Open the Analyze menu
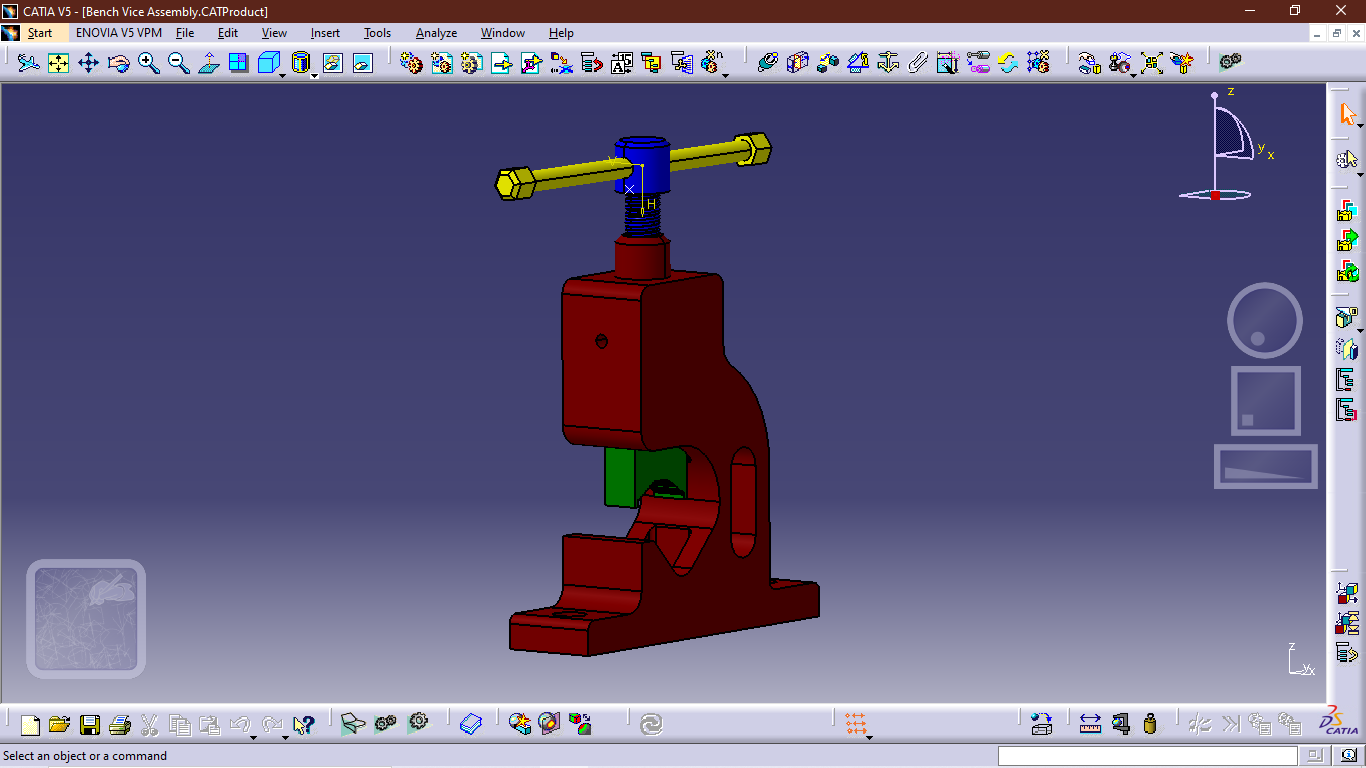The image size is (1366, 768). (436, 33)
